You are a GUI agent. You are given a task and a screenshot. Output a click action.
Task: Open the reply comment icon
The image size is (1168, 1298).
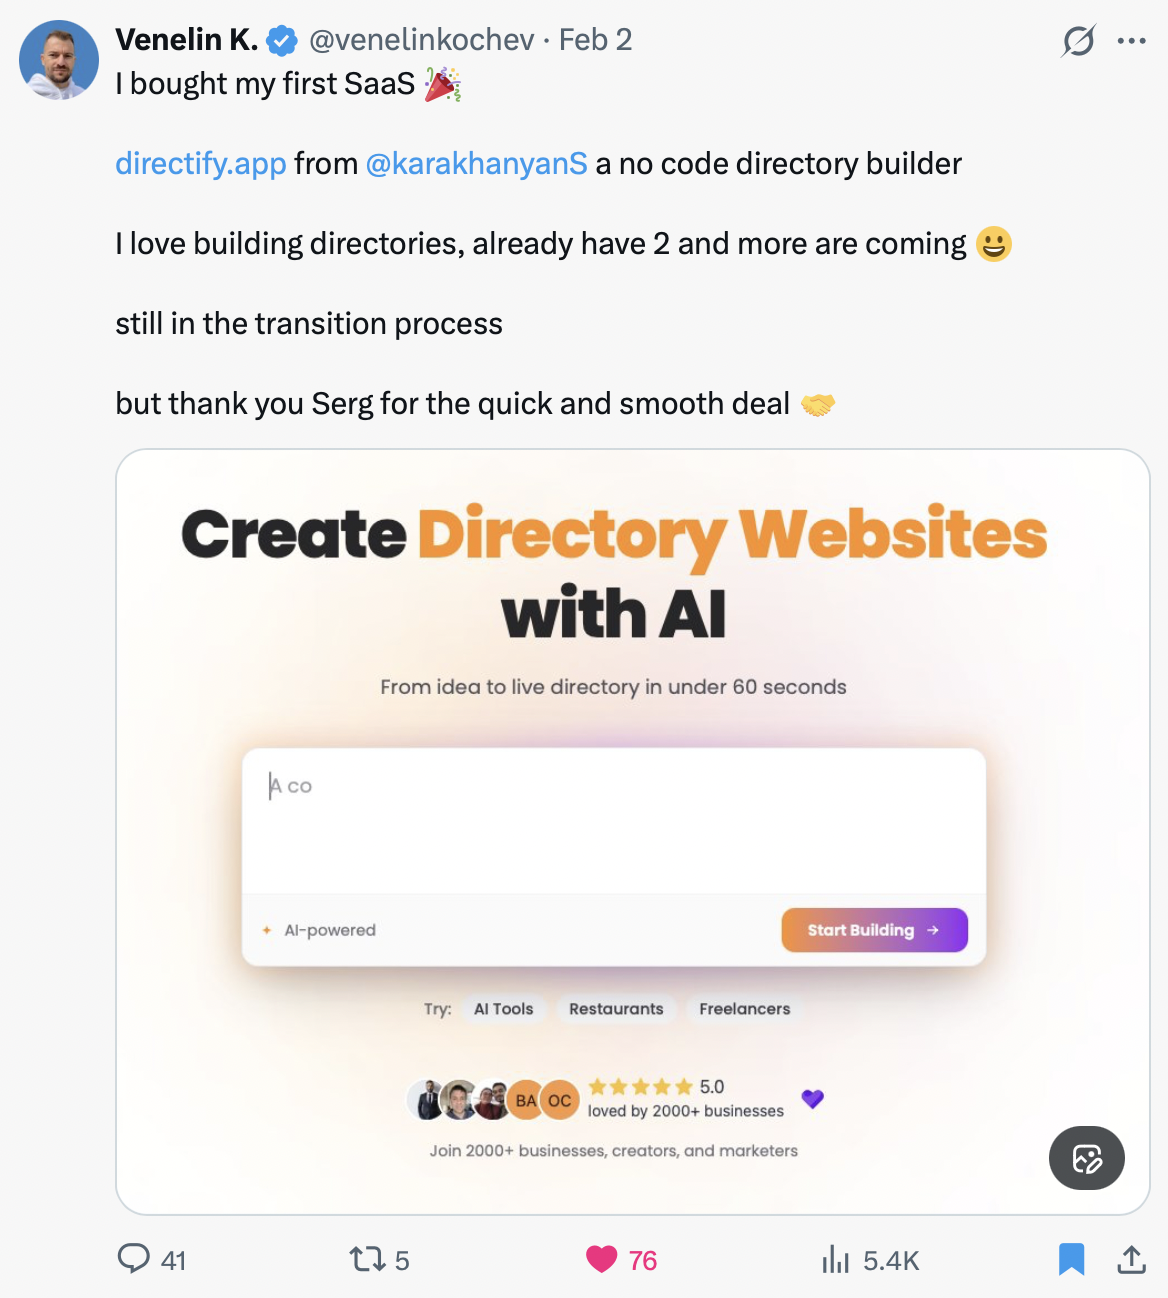tap(133, 1258)
